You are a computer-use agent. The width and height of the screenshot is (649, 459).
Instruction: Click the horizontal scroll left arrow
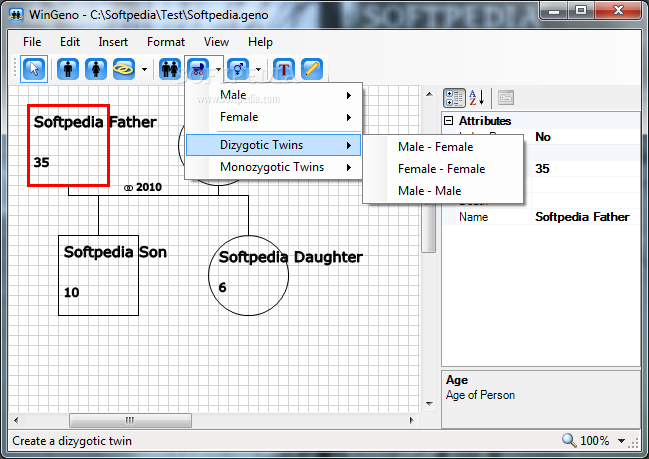[16, 421]
